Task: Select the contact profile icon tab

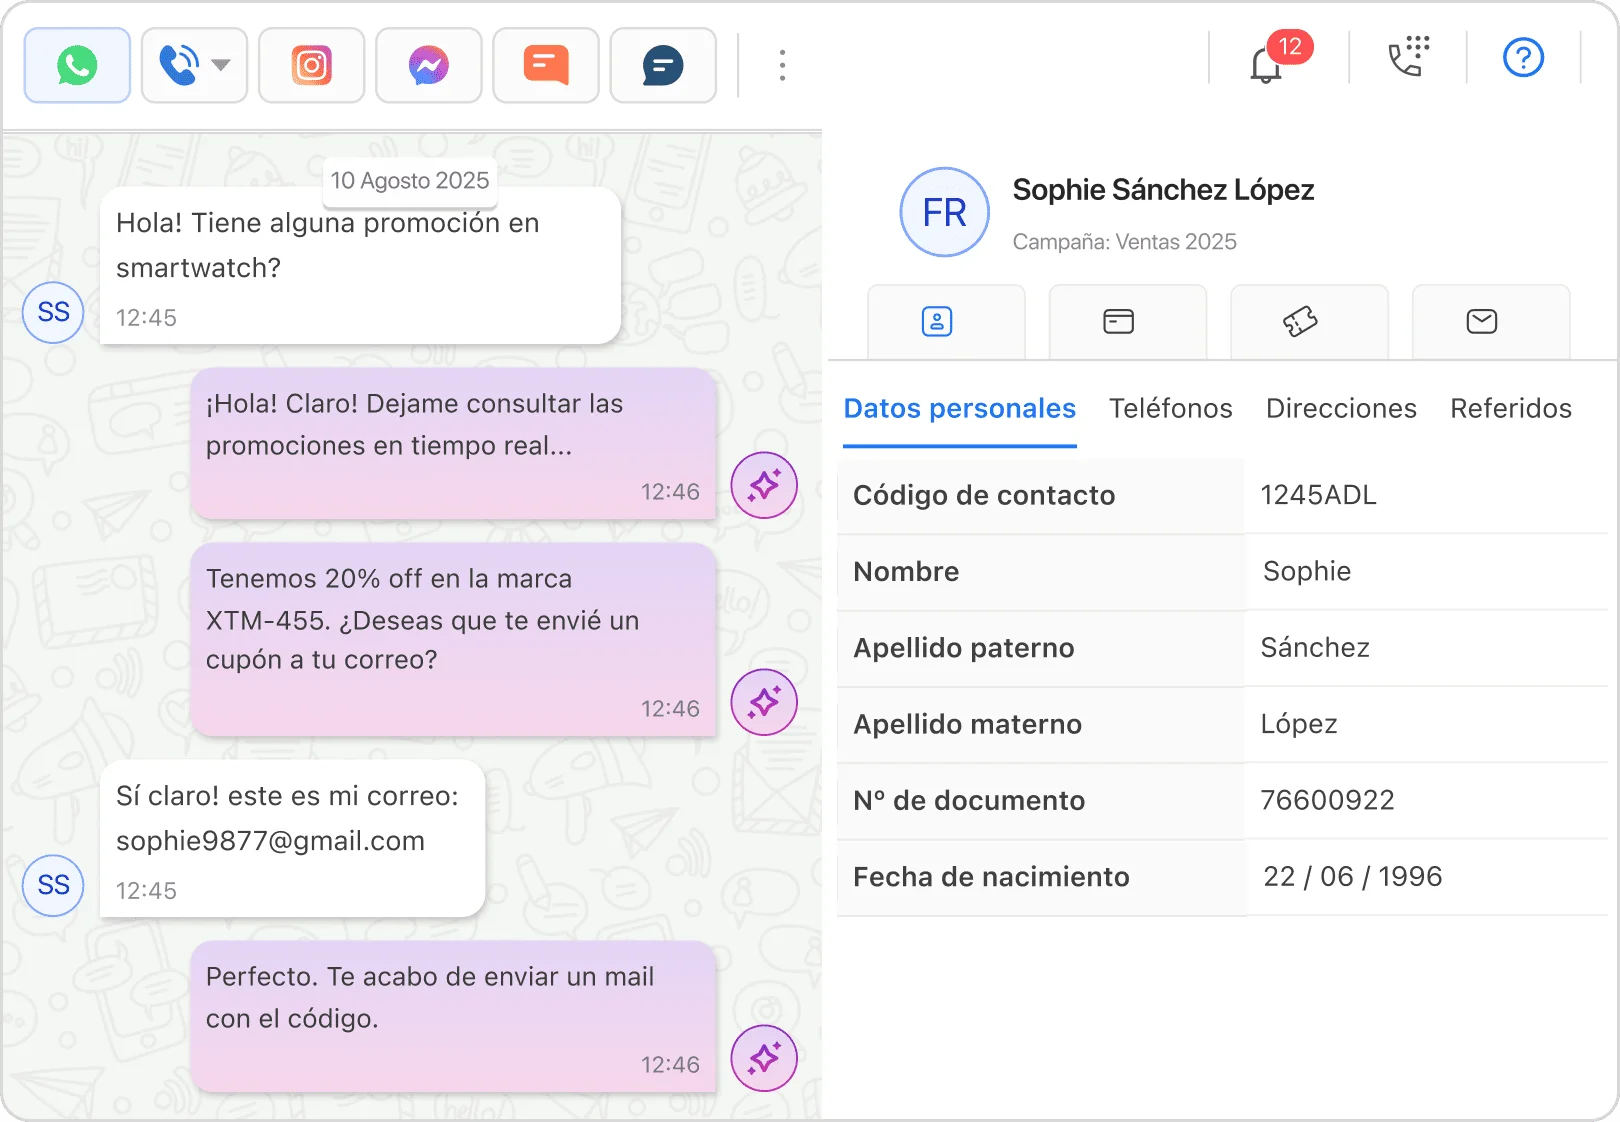Action: pyautogui.click(x=946, y=322)
